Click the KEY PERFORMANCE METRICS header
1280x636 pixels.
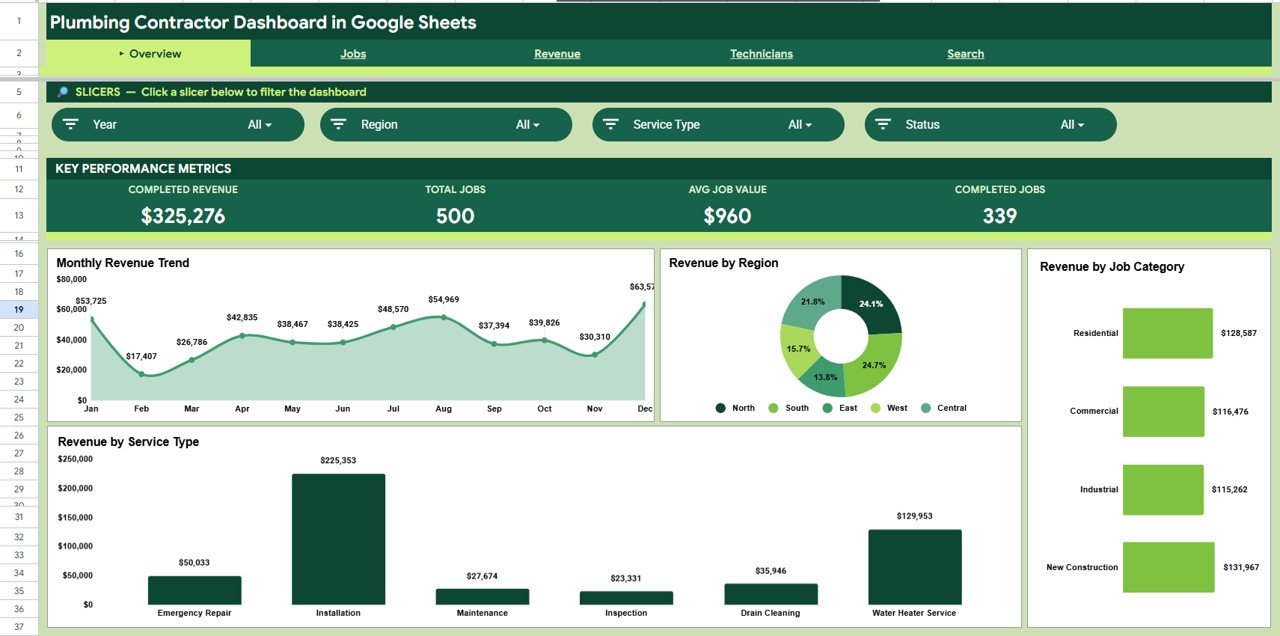tap(143, 169)
